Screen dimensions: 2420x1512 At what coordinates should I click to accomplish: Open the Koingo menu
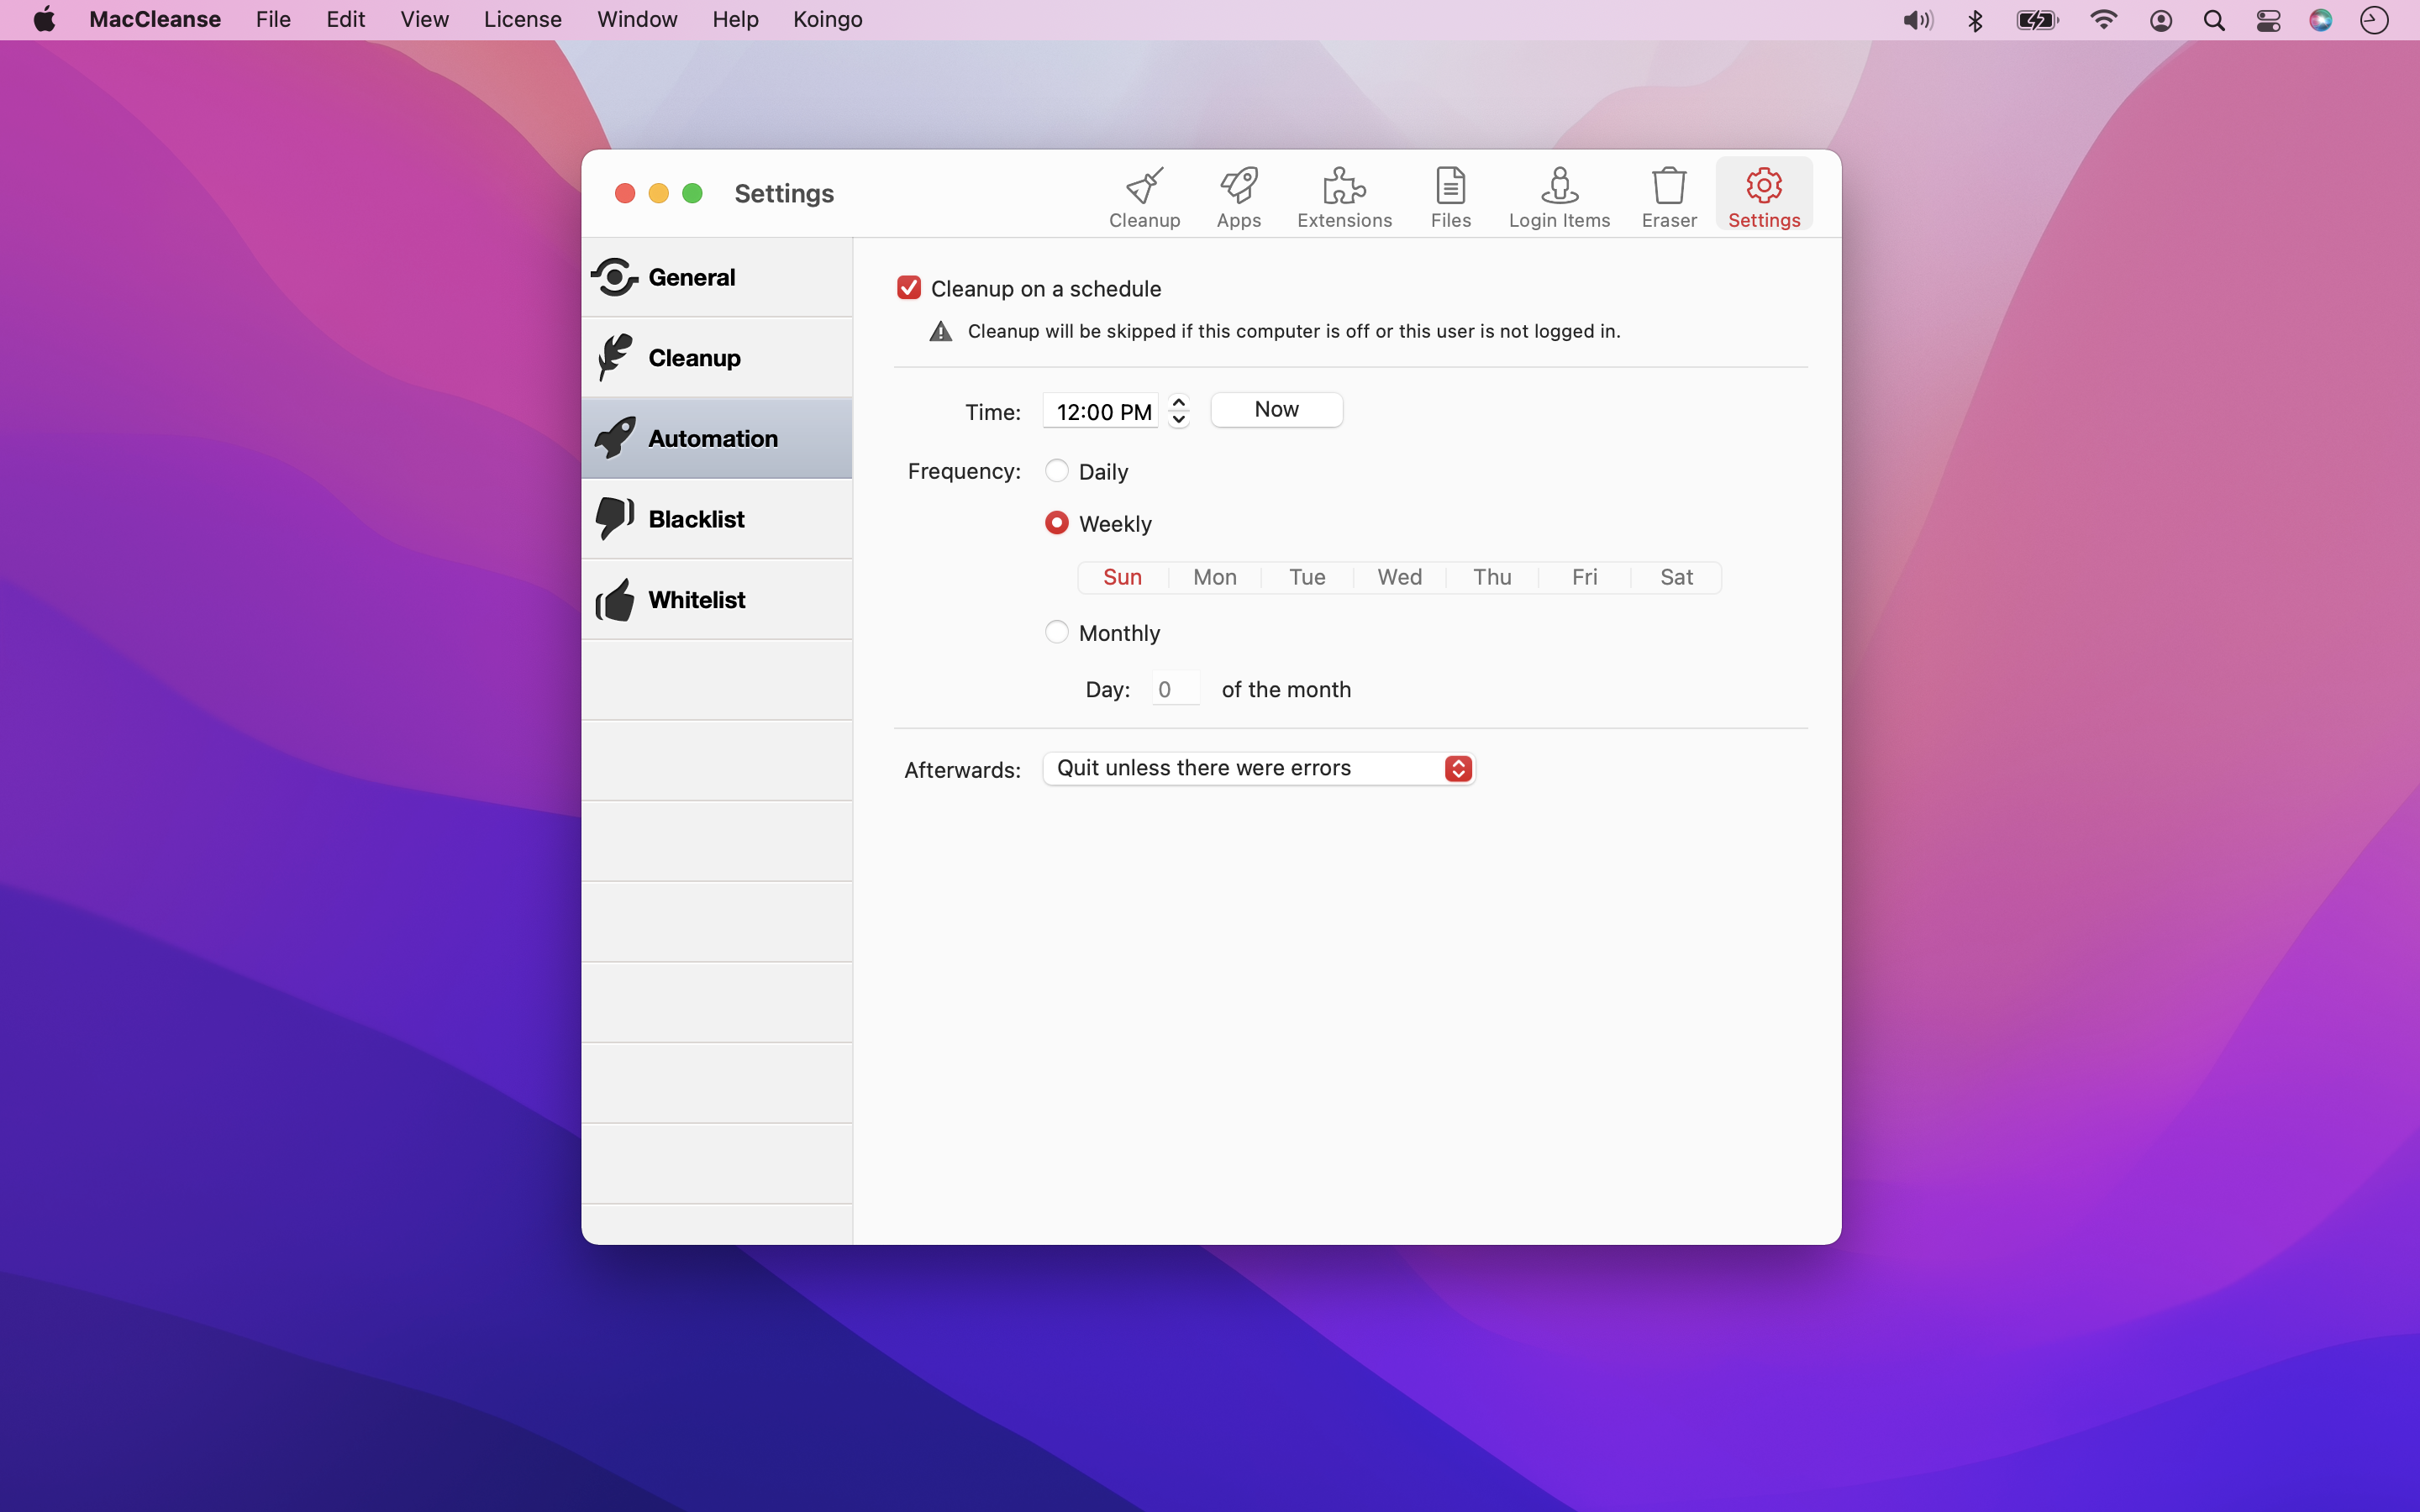(827, 20)
